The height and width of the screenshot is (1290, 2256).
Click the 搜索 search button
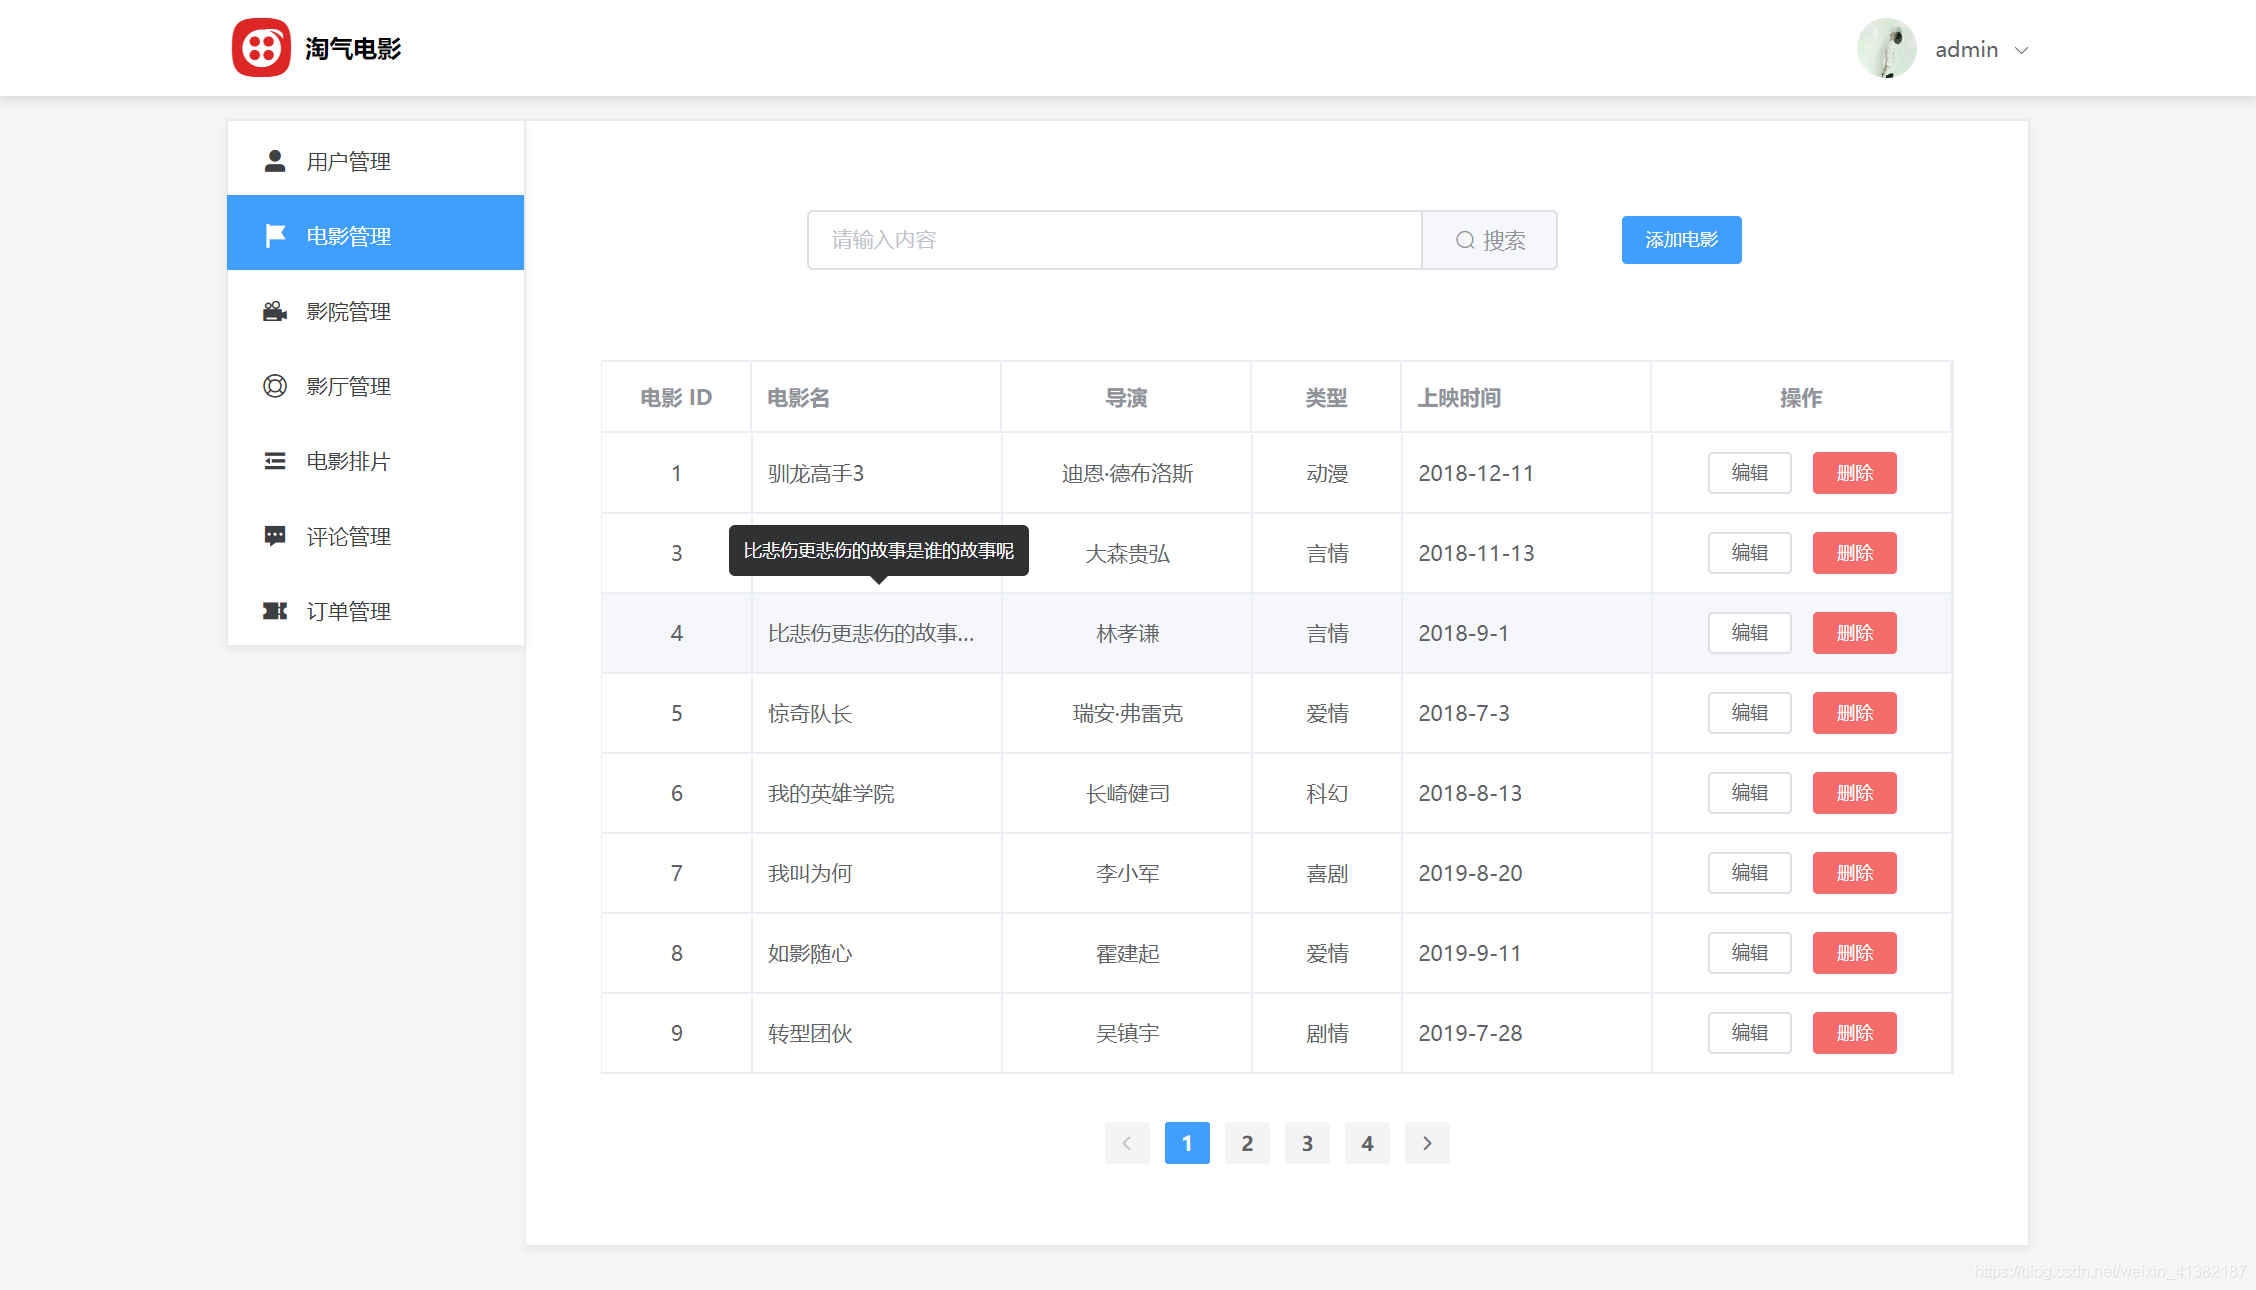tap(1490, 240)
